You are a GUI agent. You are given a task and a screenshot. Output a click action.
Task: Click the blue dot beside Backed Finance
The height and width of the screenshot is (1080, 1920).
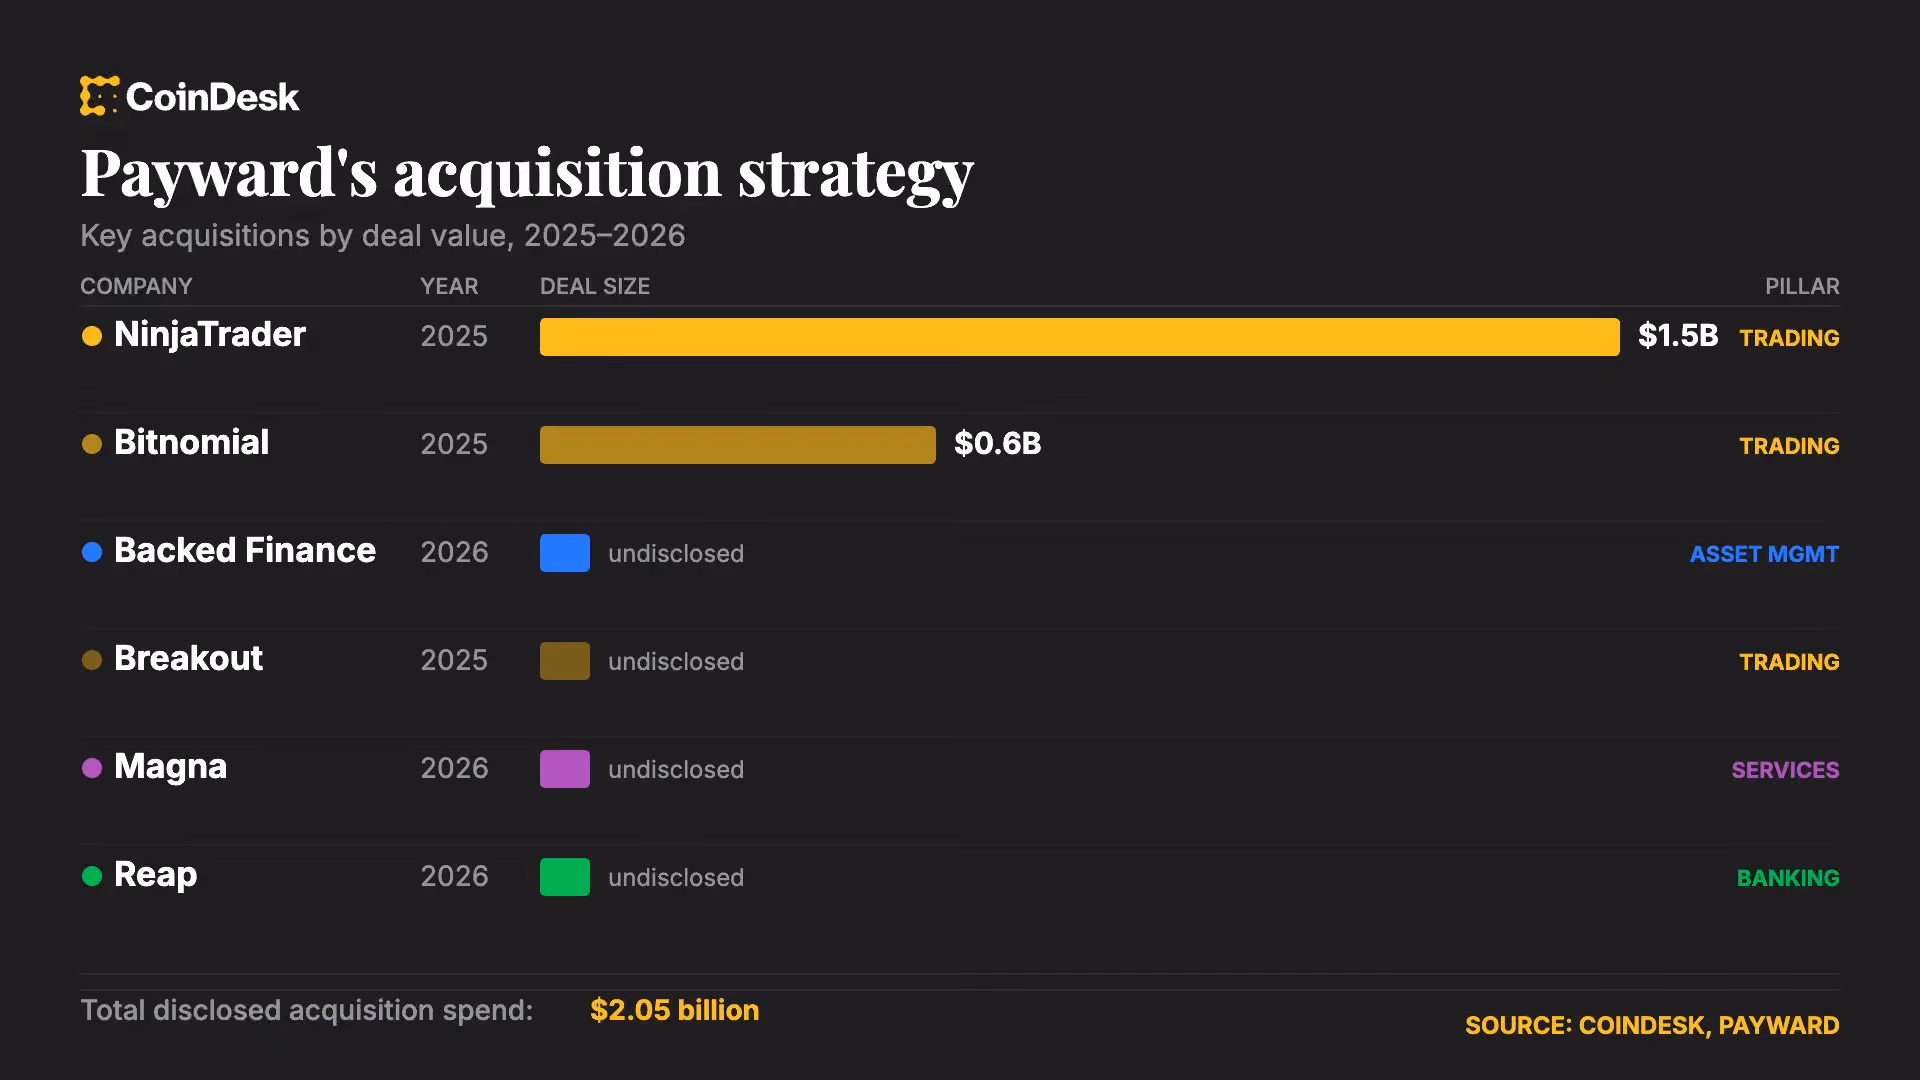[x=92, y=552]
